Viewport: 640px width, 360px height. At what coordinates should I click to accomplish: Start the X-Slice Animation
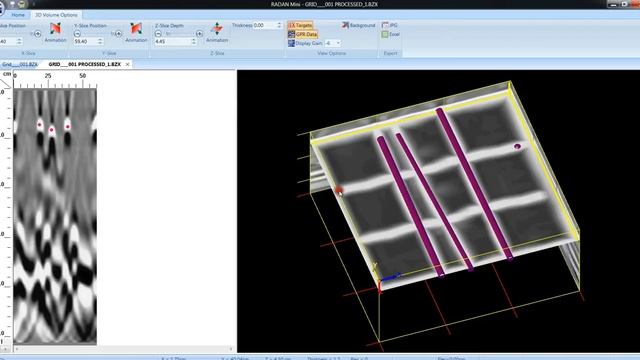click(x=56, y=32)
